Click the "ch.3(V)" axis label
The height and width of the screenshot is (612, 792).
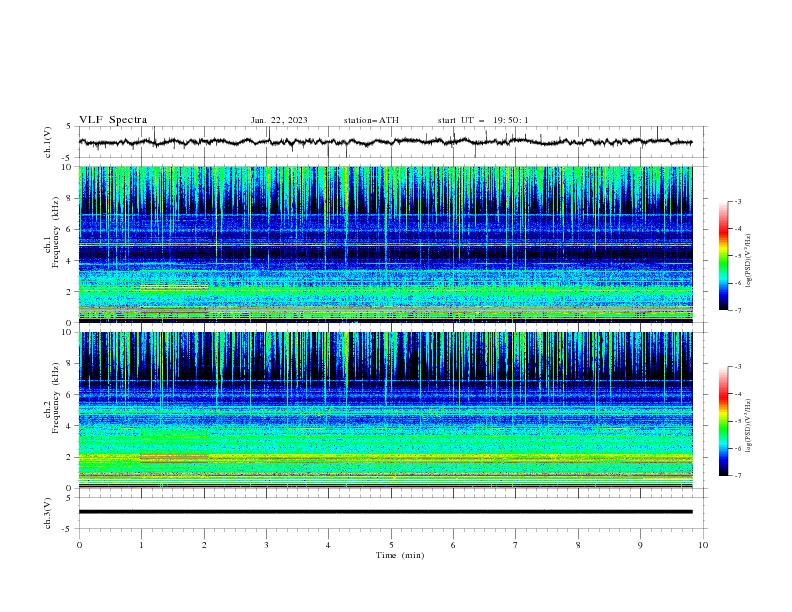[x=48, y=513]
